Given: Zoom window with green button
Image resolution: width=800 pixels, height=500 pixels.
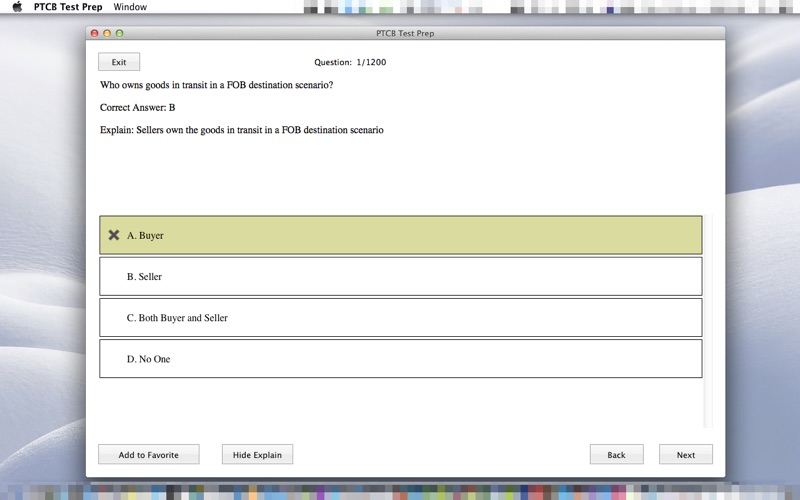Looking at the screenshot, I should [x=119, y=33].
